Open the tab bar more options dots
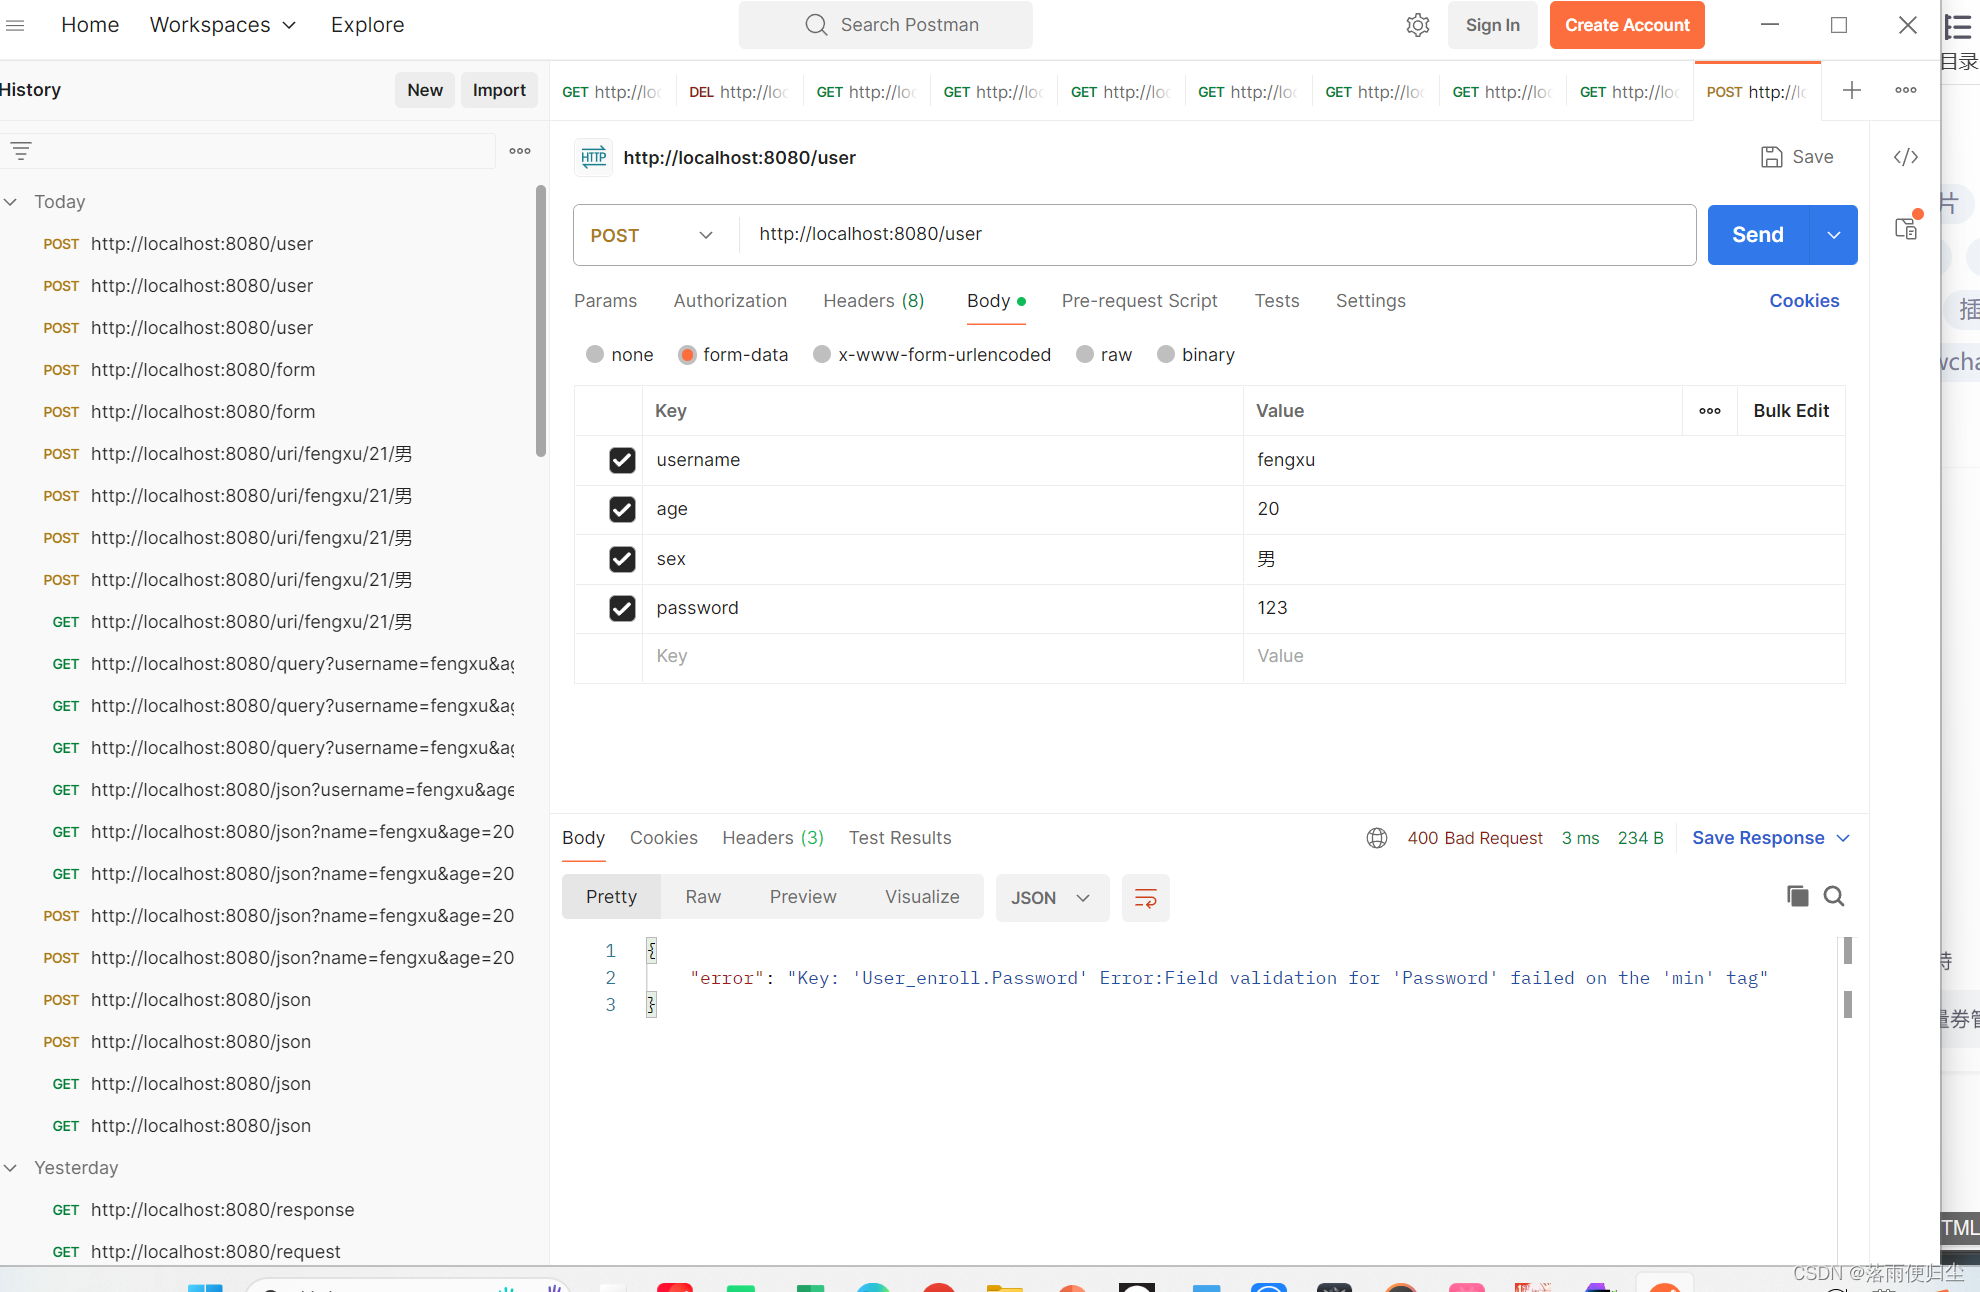 (x=1906, y=90)
